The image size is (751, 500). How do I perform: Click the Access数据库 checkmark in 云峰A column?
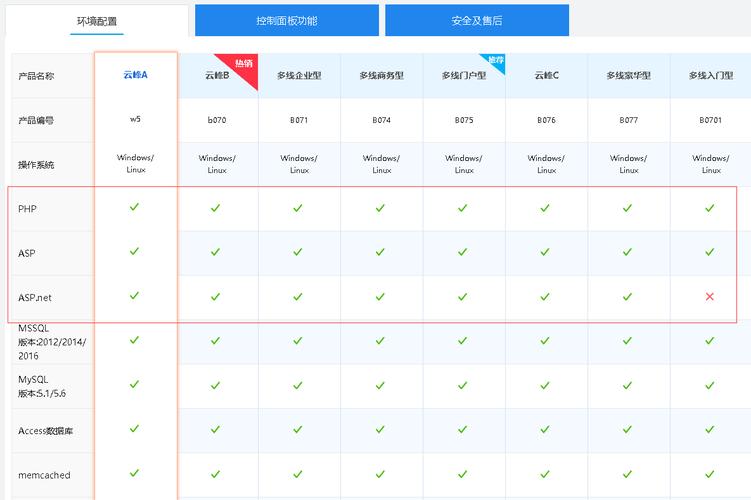(x=134, y=429)
